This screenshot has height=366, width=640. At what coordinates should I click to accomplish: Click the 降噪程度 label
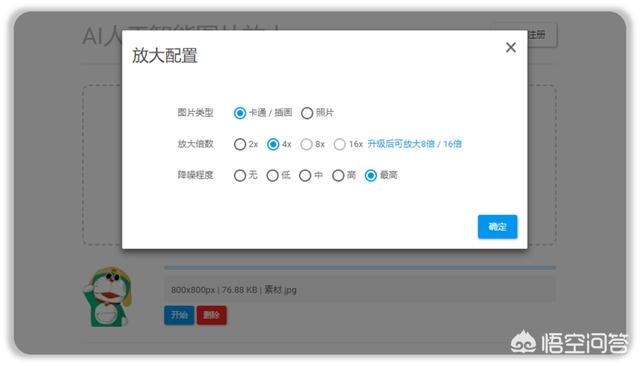tap(196, 175)
